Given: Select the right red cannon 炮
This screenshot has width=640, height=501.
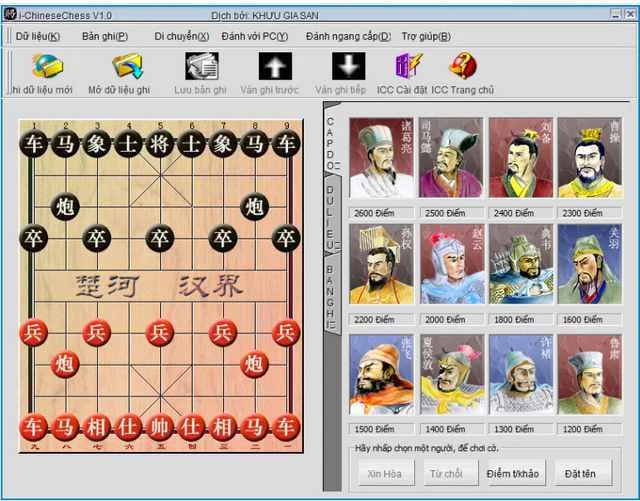Looking at the screenshot, I should 254,364.
